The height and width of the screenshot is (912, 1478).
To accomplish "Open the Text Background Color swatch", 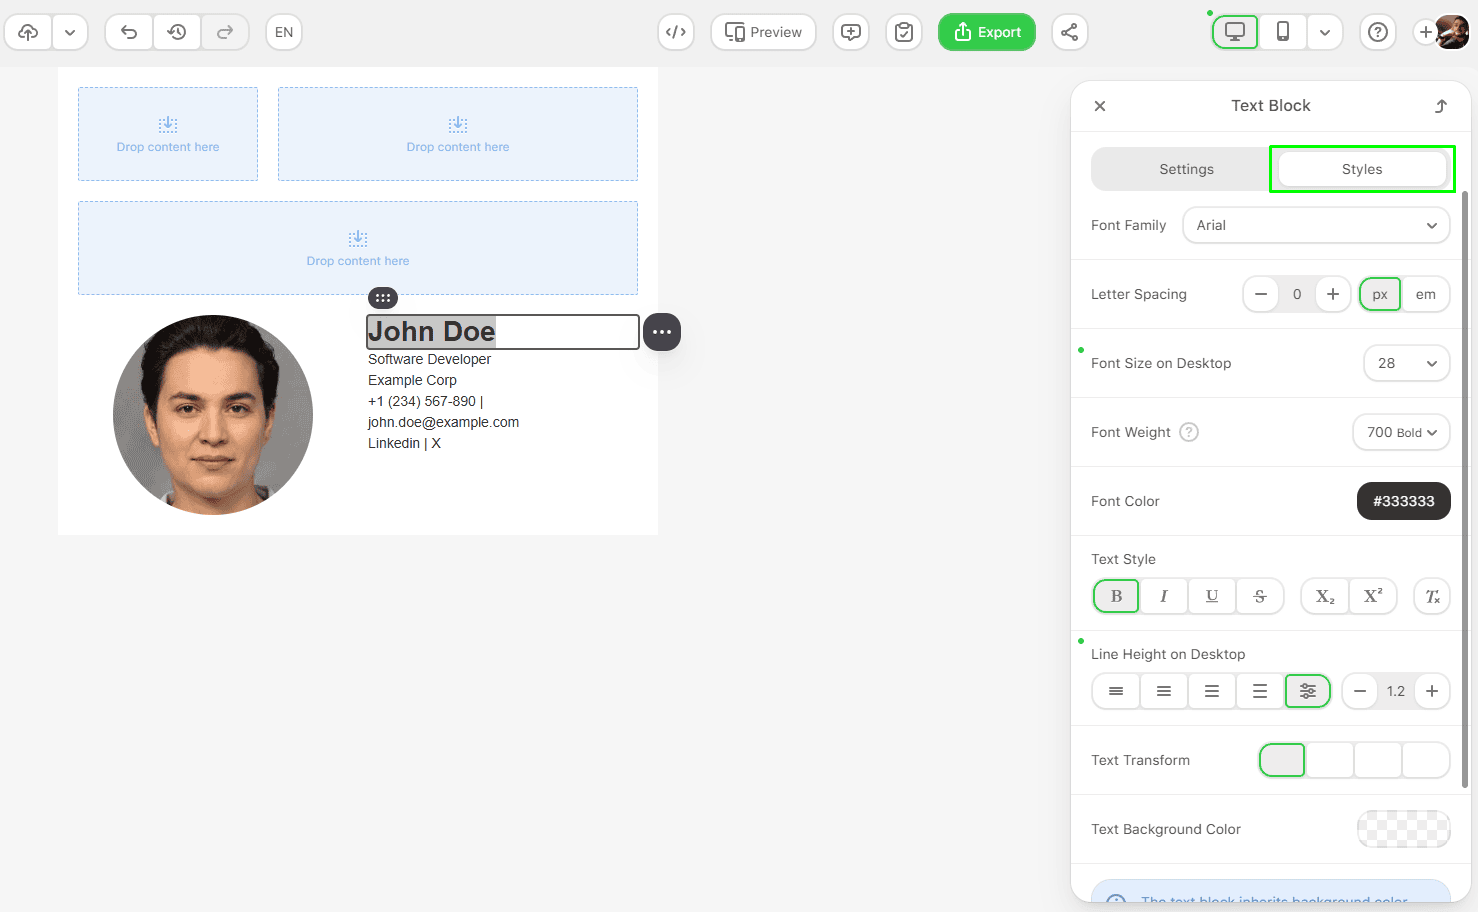I will [x=1404, y=829].
